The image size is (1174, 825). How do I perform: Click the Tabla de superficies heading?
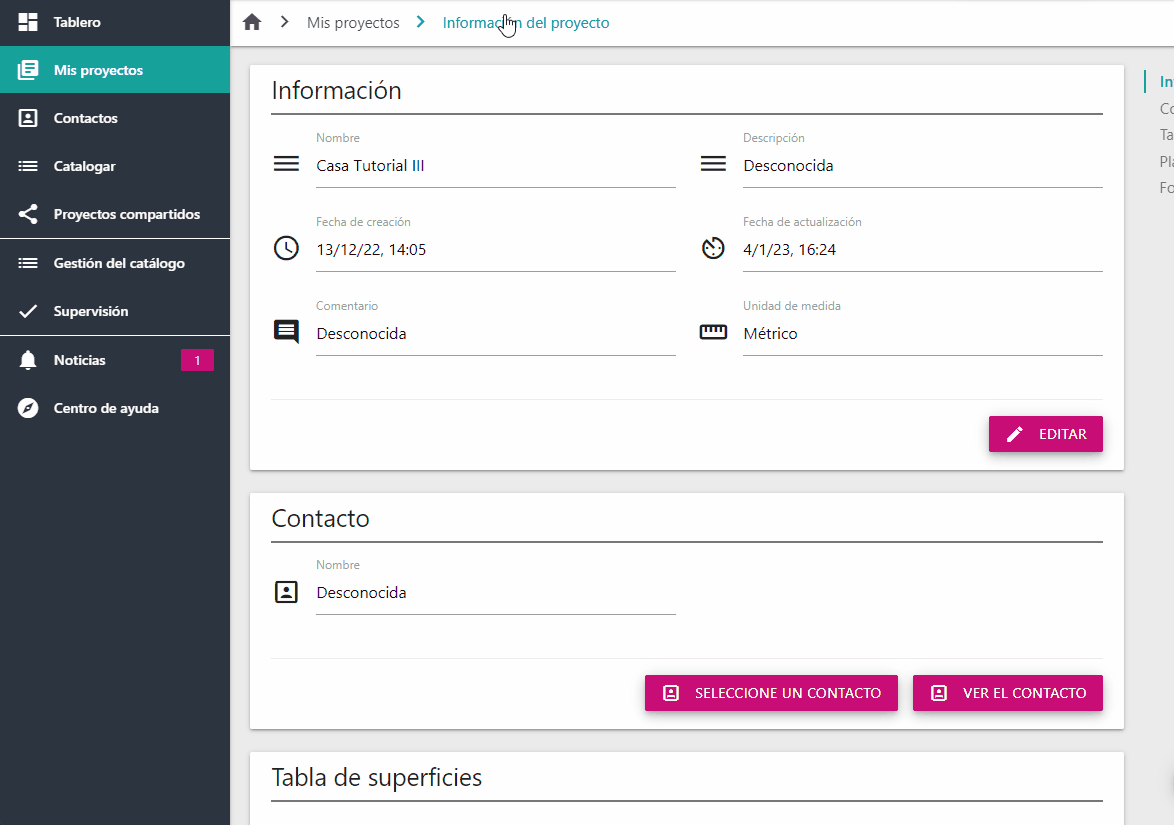377,778
